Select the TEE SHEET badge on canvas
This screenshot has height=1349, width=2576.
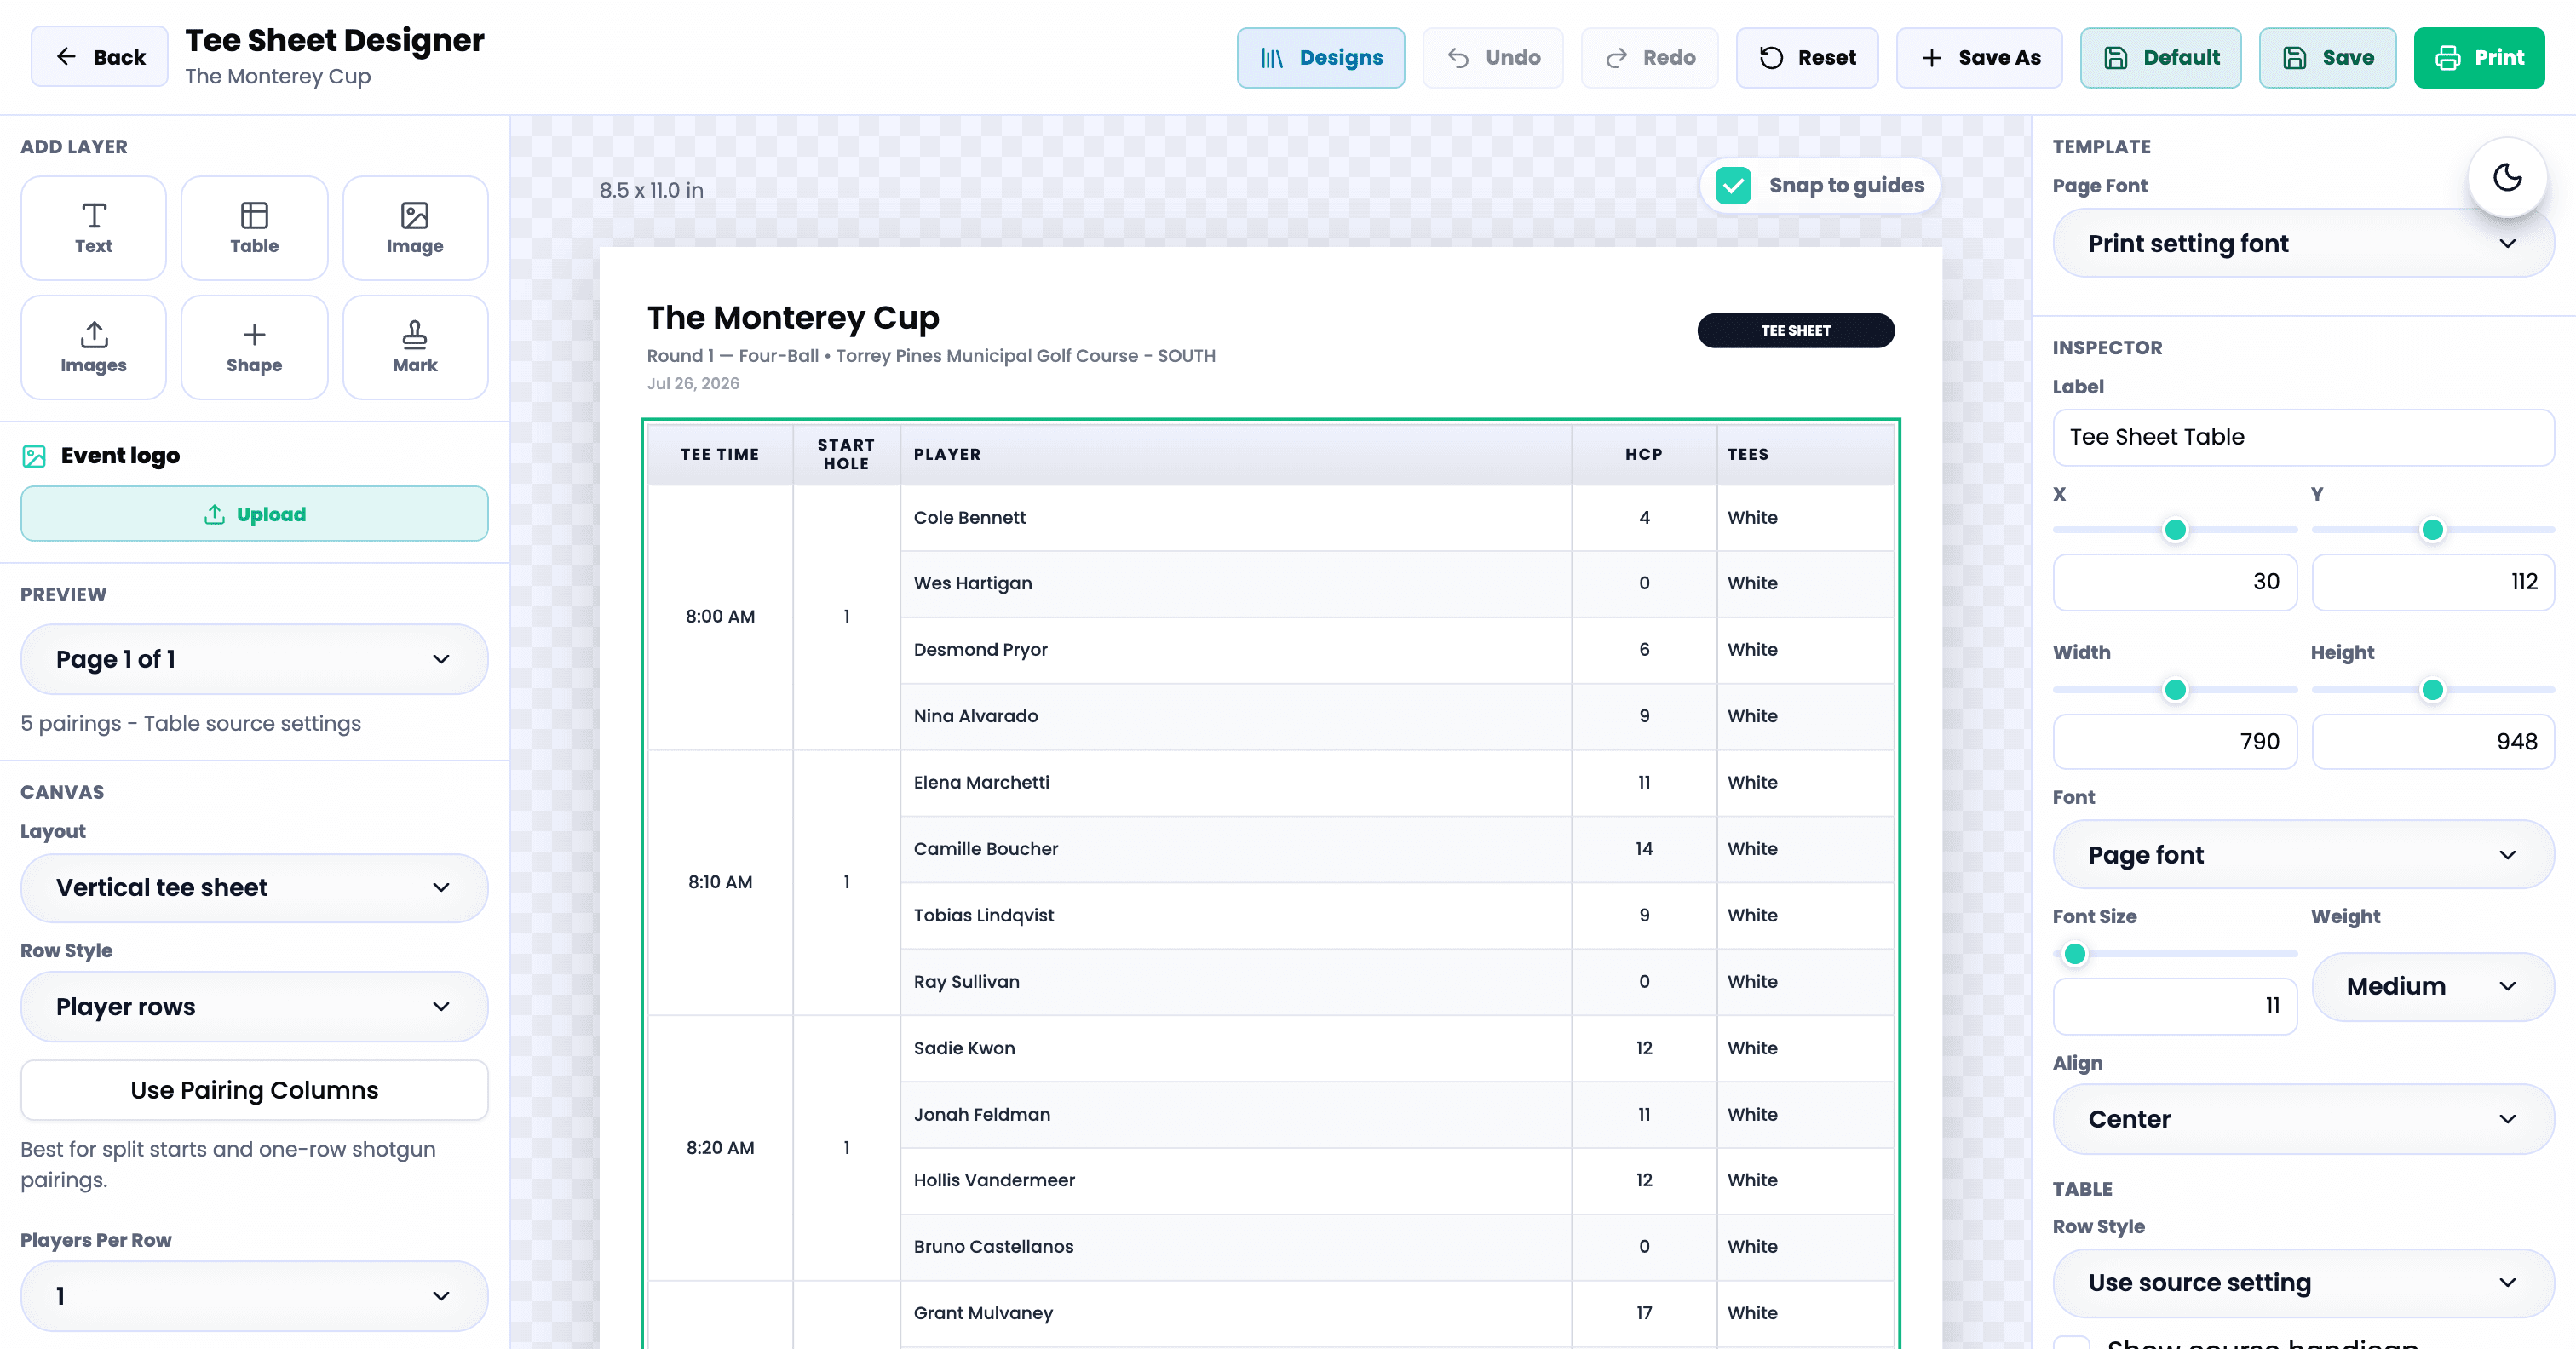pos(1795,330)
